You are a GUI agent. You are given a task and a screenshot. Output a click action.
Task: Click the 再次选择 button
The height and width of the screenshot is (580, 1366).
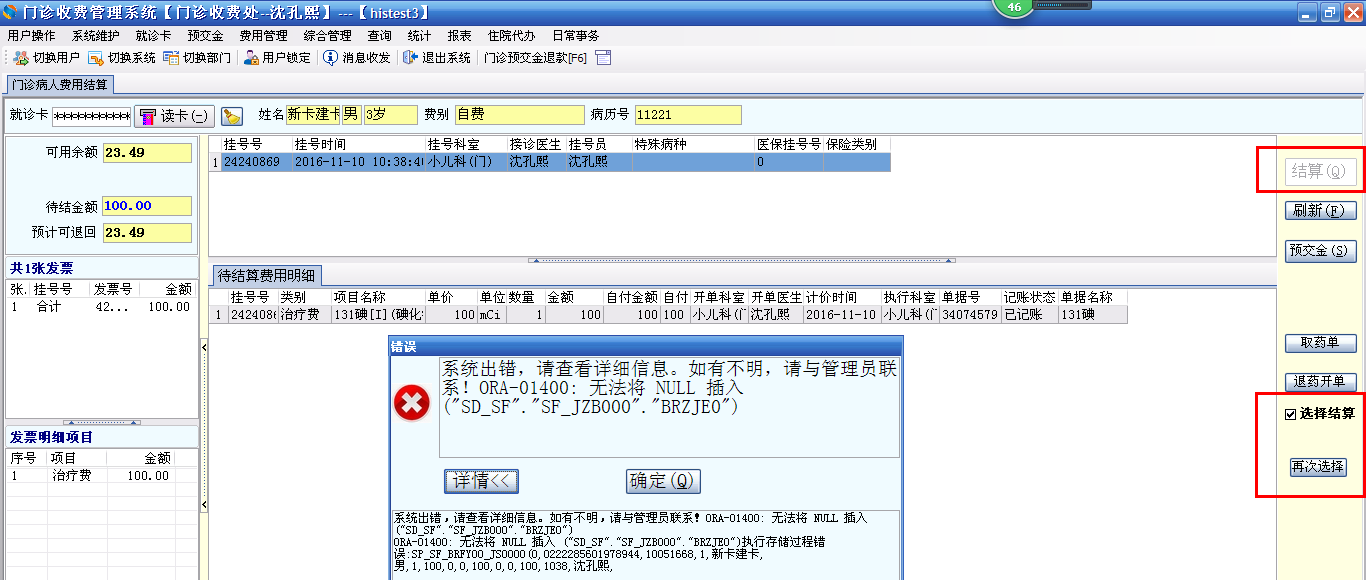coord(1317,467)
